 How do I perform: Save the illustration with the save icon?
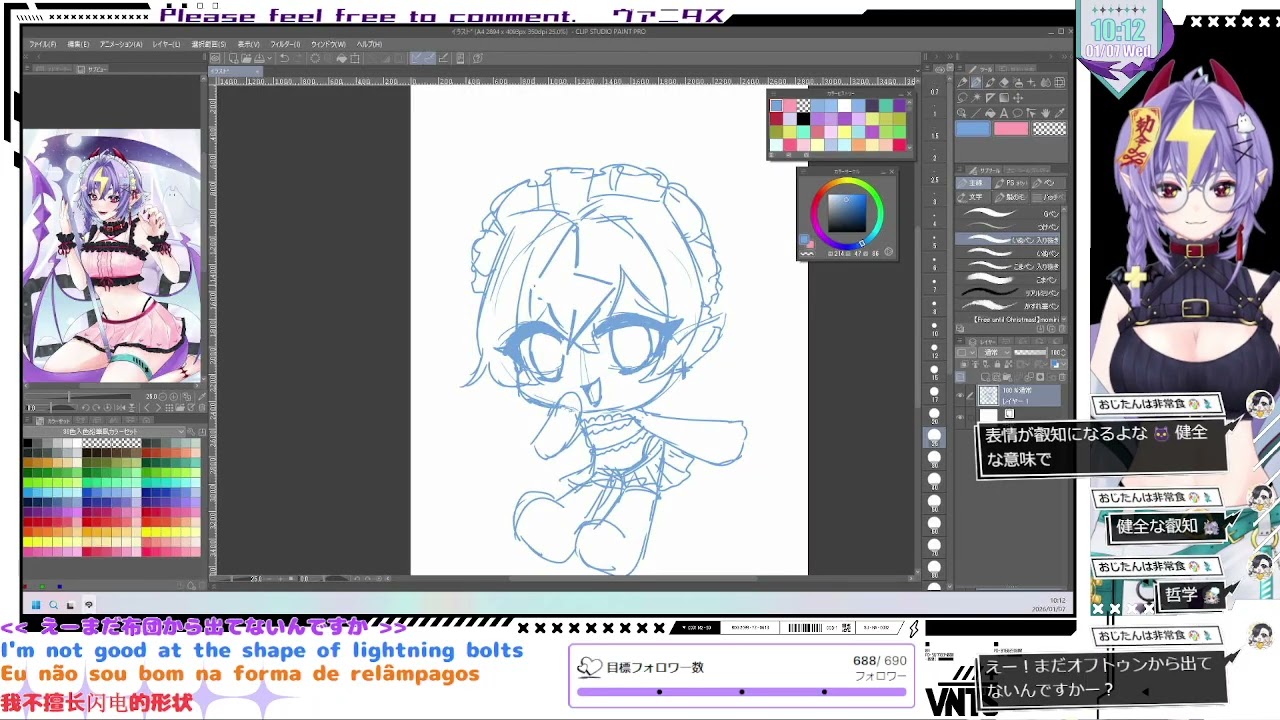point(259,58)
